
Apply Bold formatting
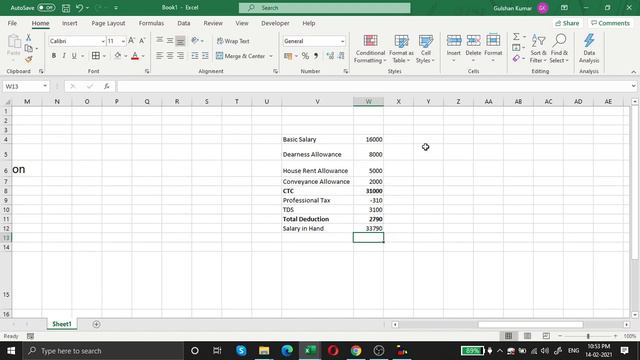(x=54, y=56)
